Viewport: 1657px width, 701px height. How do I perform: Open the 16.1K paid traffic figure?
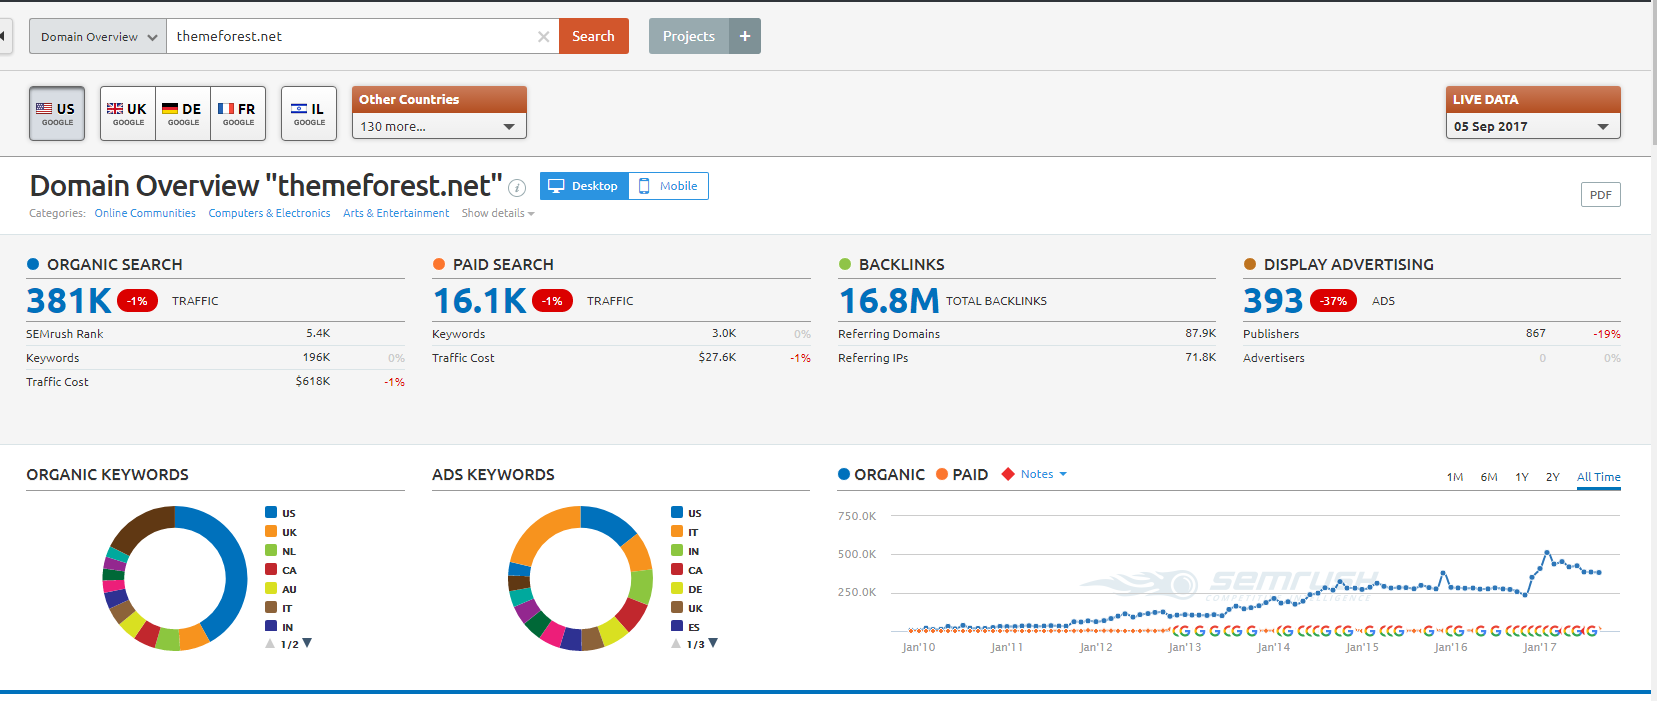479,300
